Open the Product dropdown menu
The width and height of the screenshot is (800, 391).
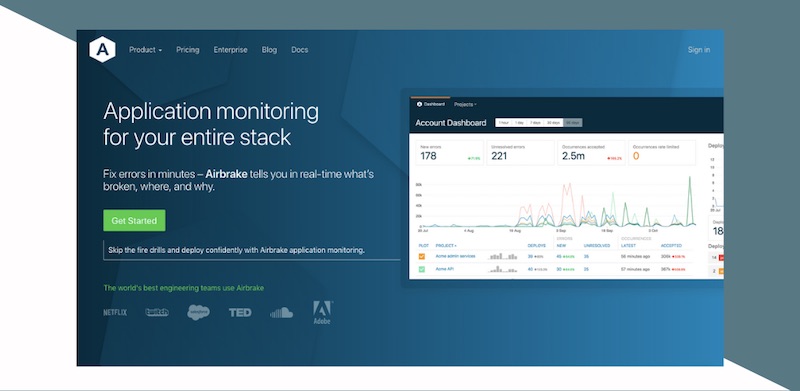[145, 50]
